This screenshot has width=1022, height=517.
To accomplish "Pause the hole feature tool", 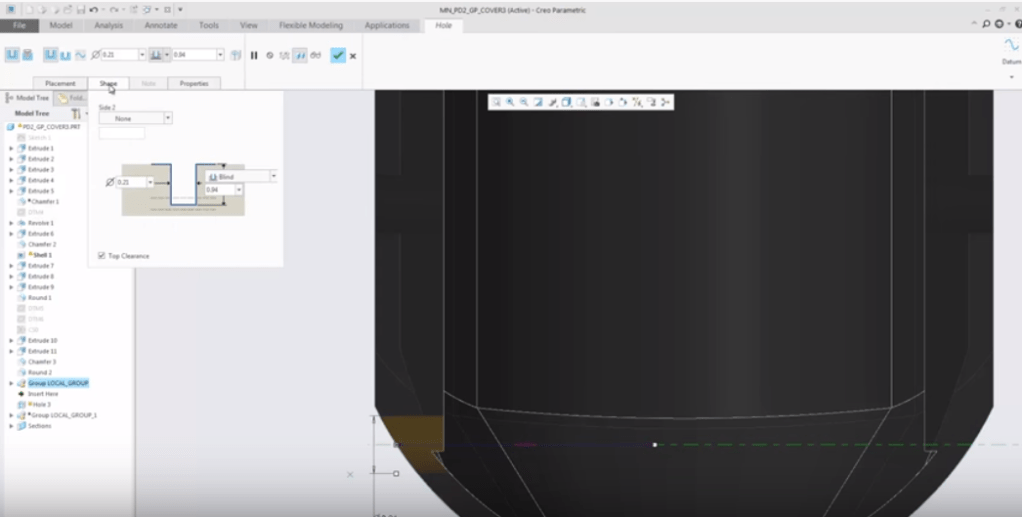I will (x=254, y=56).
